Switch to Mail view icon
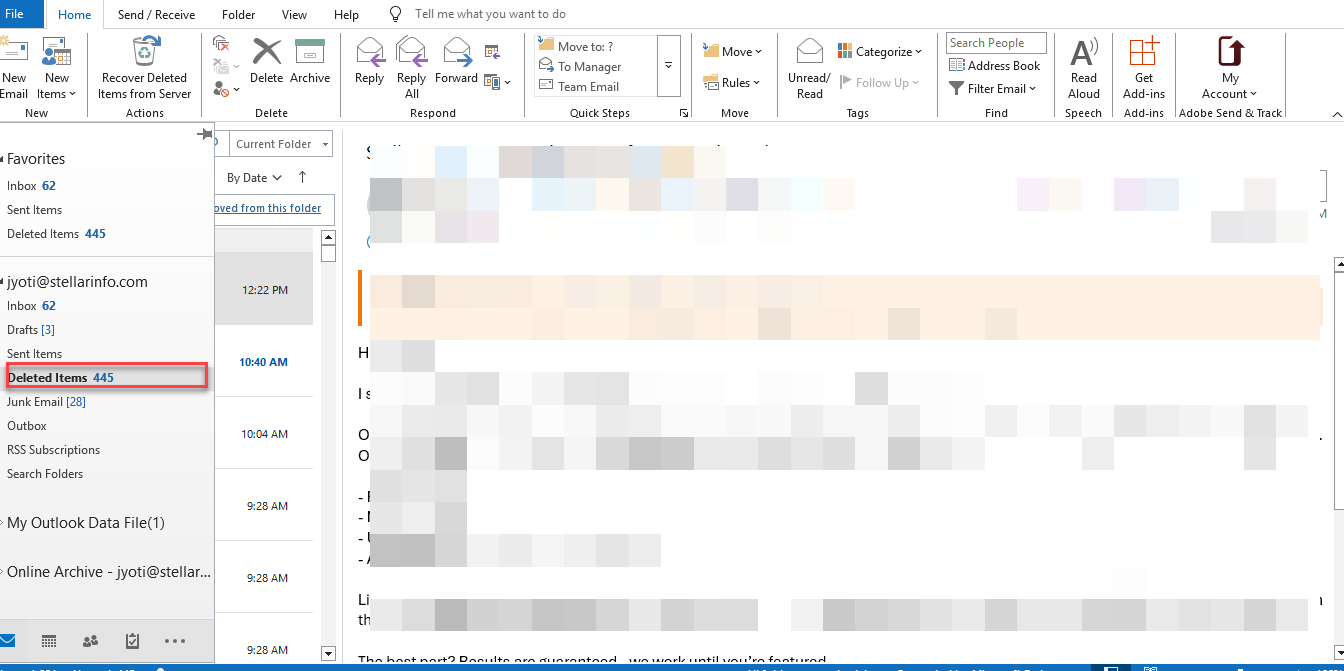This screenshot has height=671, width=1344. pyautogui.click(x=7, y=641)
